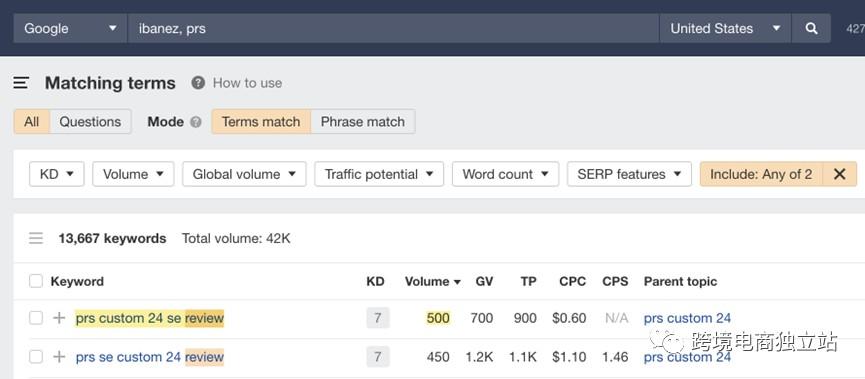865x379 pixels.
Task: Open keyword prs se custom 24 review
Action: (x=149, y=357)
